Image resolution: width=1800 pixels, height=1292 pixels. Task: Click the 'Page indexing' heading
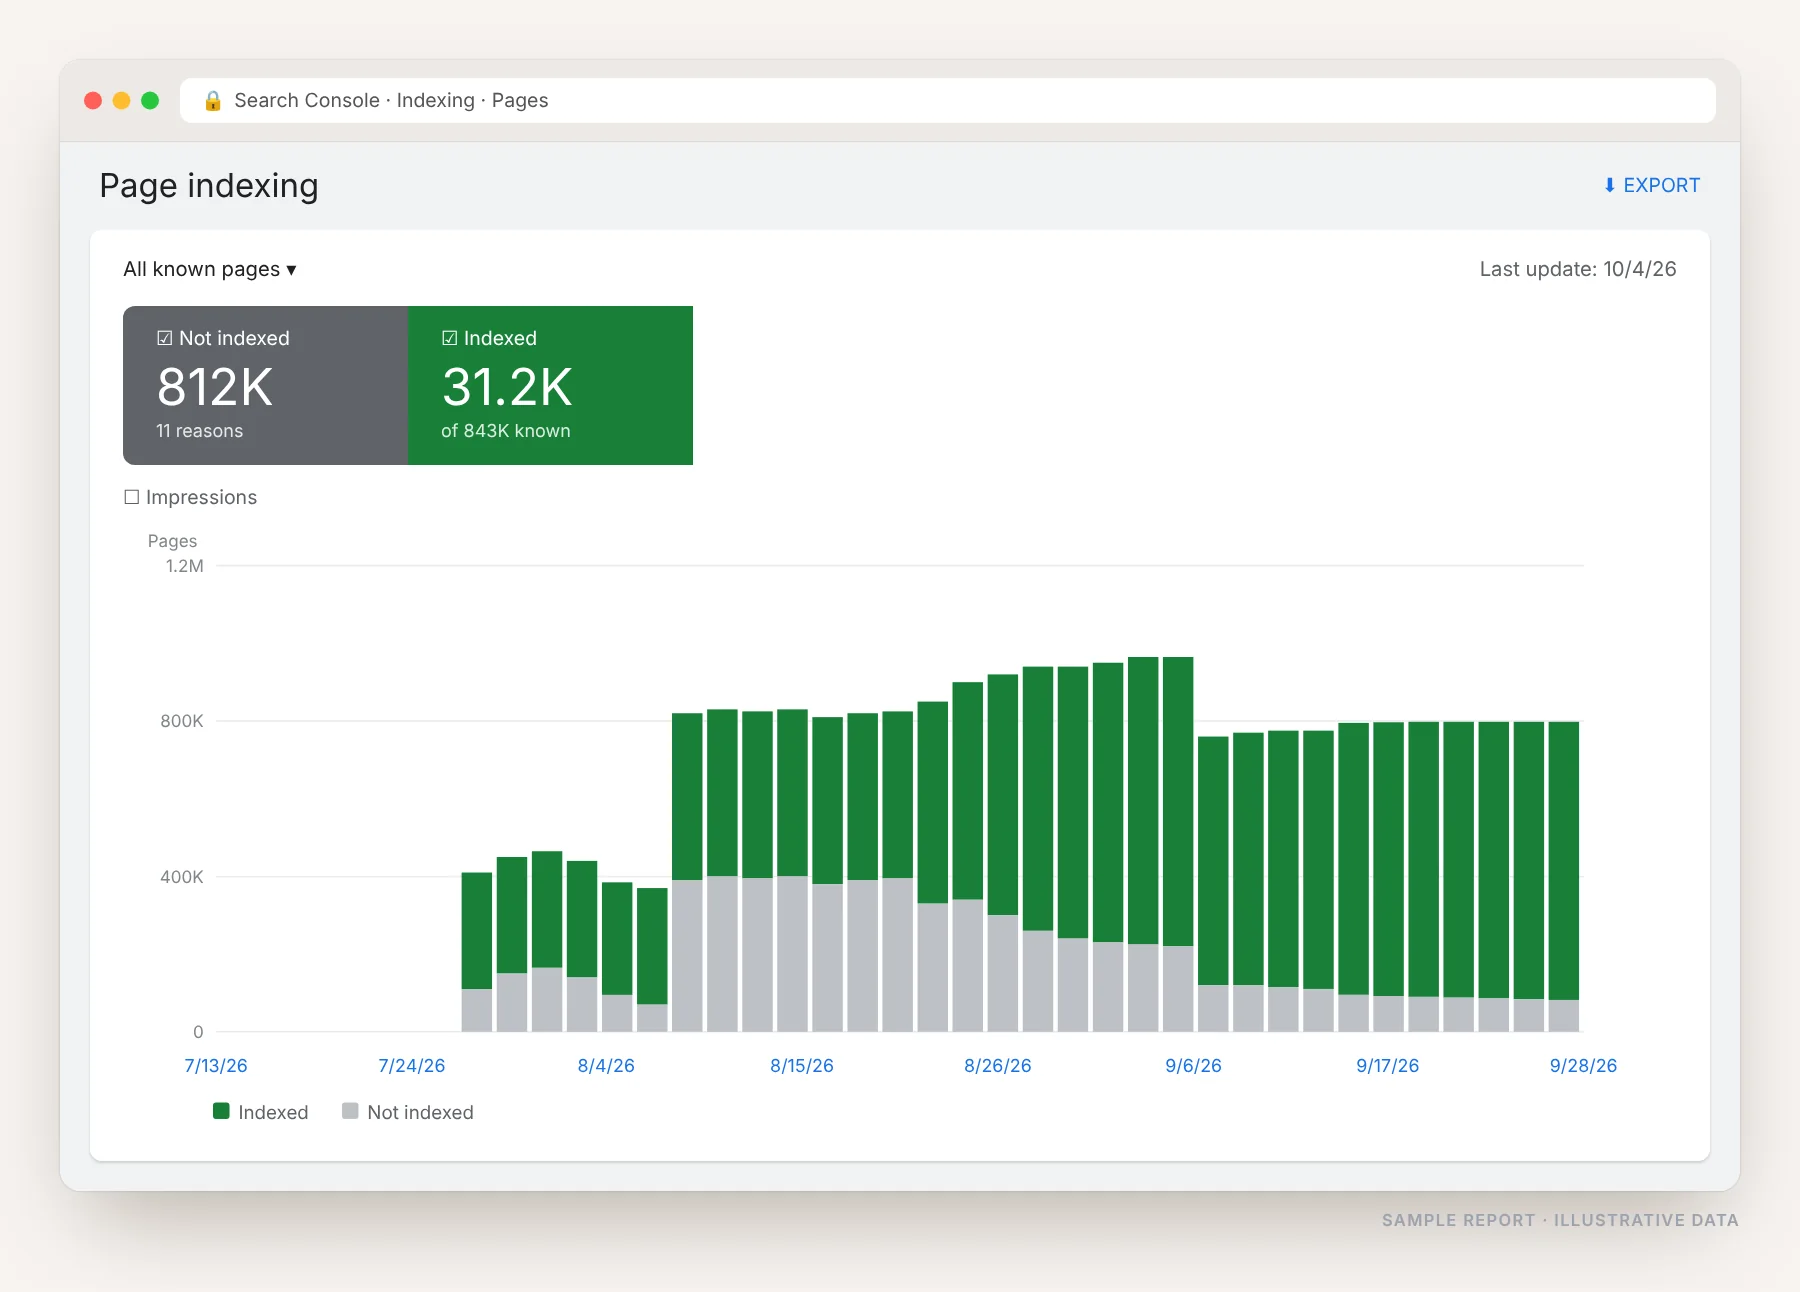point(209,186)
